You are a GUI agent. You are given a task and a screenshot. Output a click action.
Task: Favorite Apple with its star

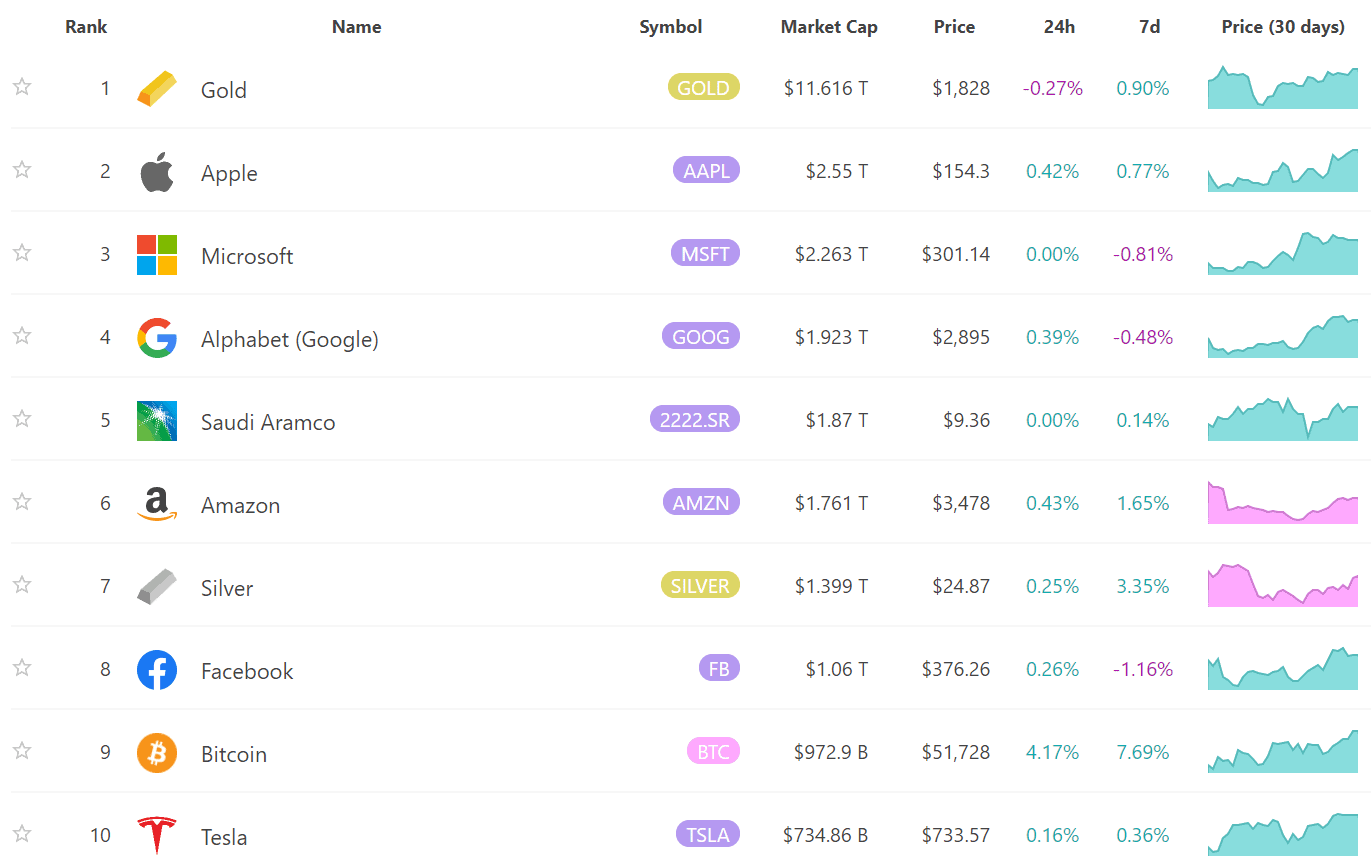point(22,170)
